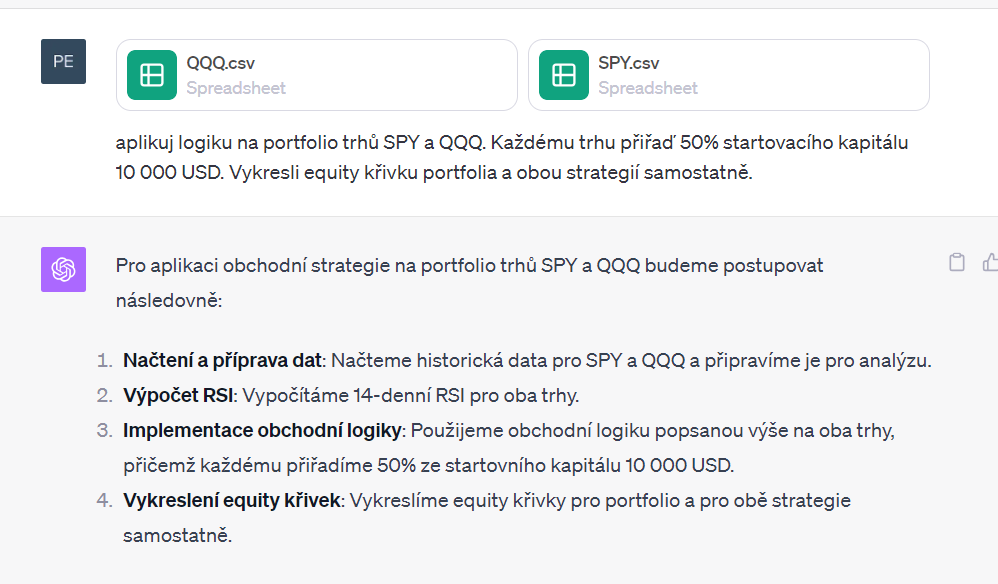Click the bold 'Načtení a příprava dat' heading
Image resolution: width=998 pixels, height=584 pixels.
[x=222, y=360]
